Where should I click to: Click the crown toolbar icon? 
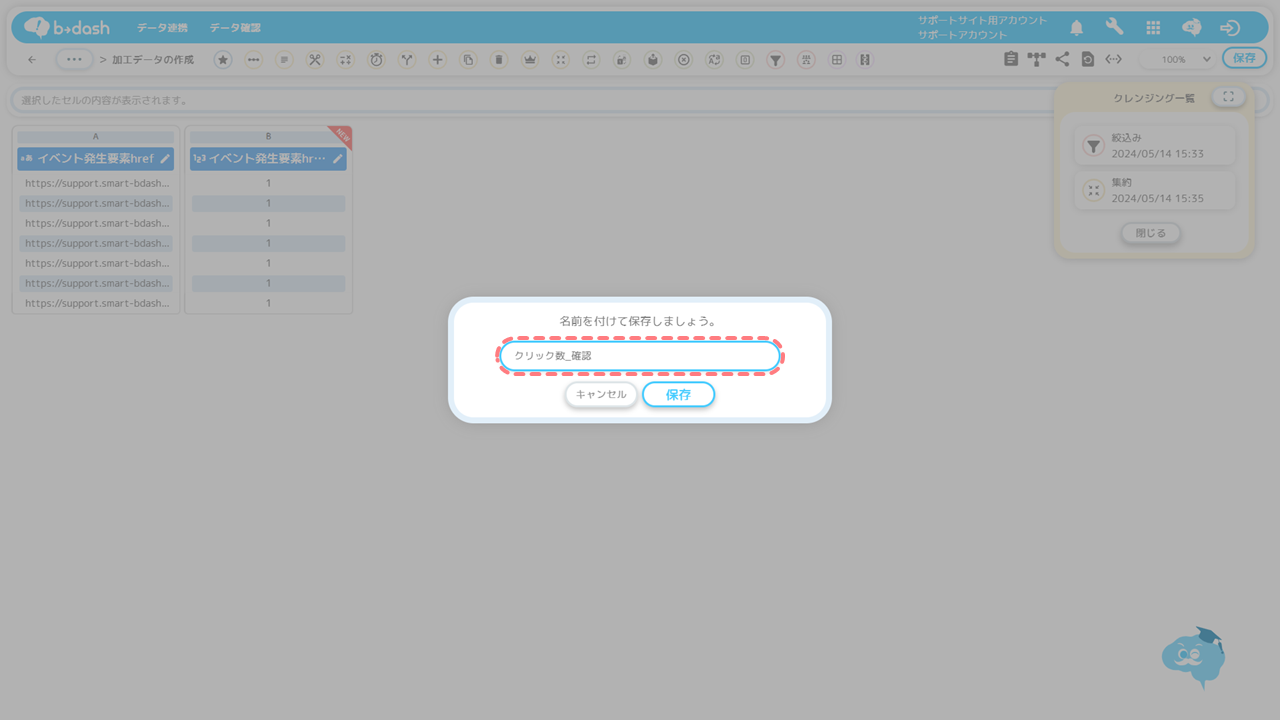(x=530, y=60)
